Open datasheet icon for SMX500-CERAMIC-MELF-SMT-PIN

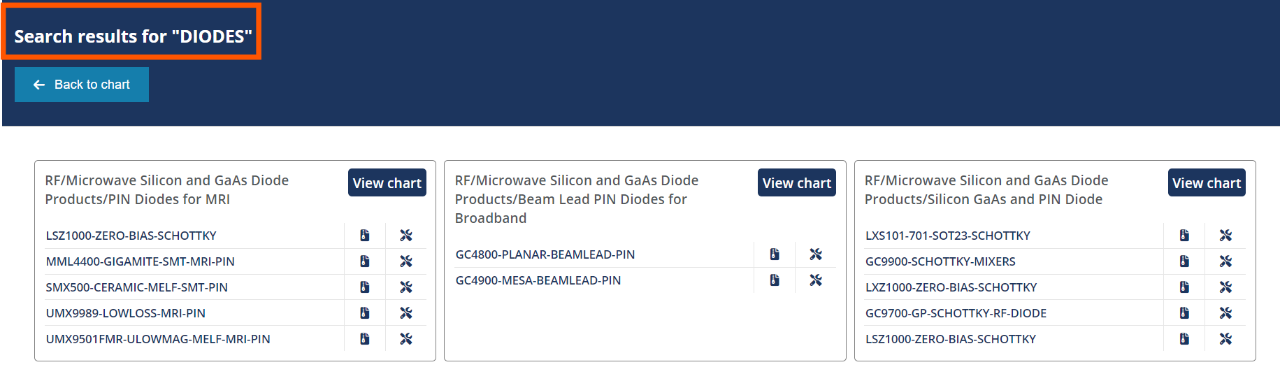pos(365,288)
